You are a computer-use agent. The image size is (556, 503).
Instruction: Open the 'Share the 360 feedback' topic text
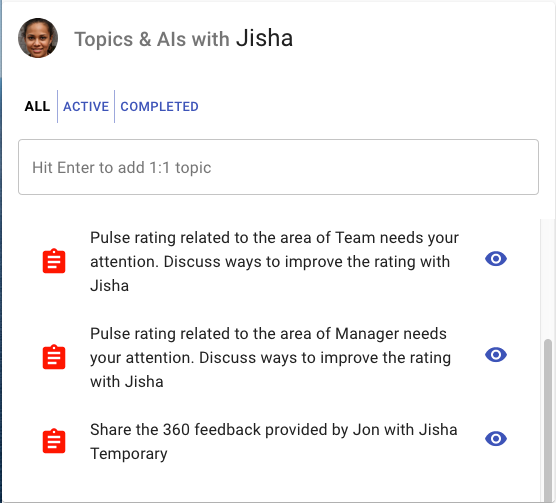(x=274, y=442)
